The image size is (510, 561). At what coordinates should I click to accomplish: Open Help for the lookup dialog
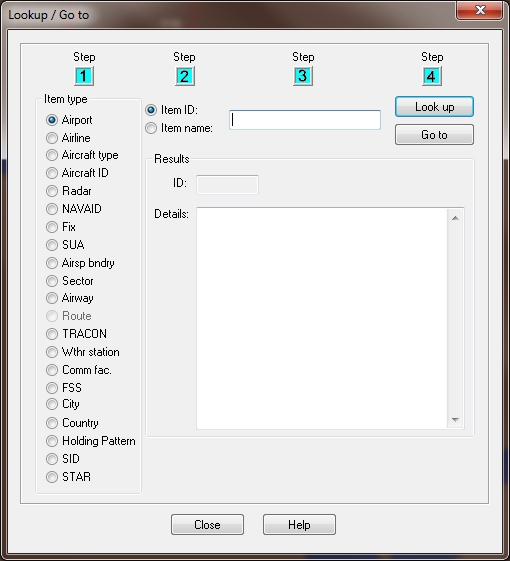coord(299,525)
